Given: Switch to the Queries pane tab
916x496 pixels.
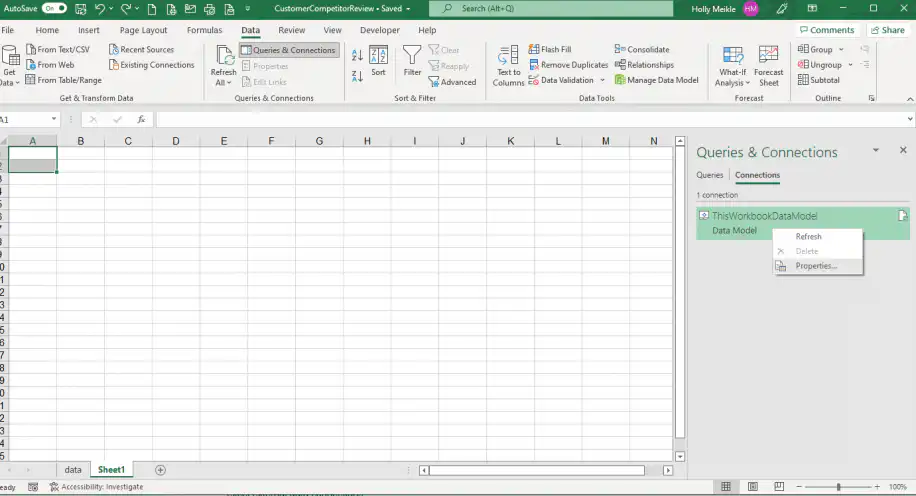Looking at the screenshot, I should pos(709,175).
